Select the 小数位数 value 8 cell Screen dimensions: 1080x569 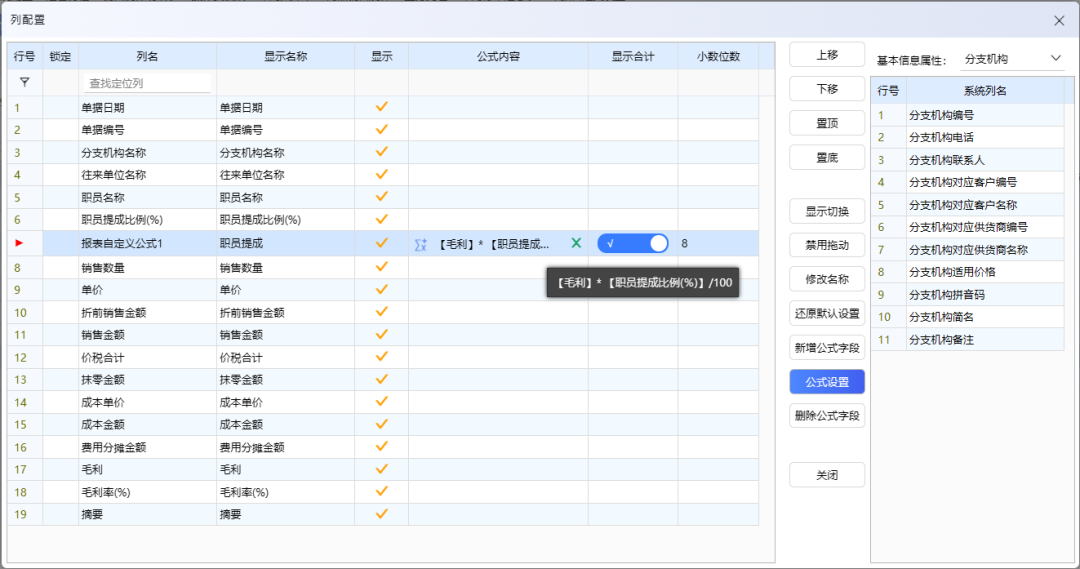coord(716,243)
